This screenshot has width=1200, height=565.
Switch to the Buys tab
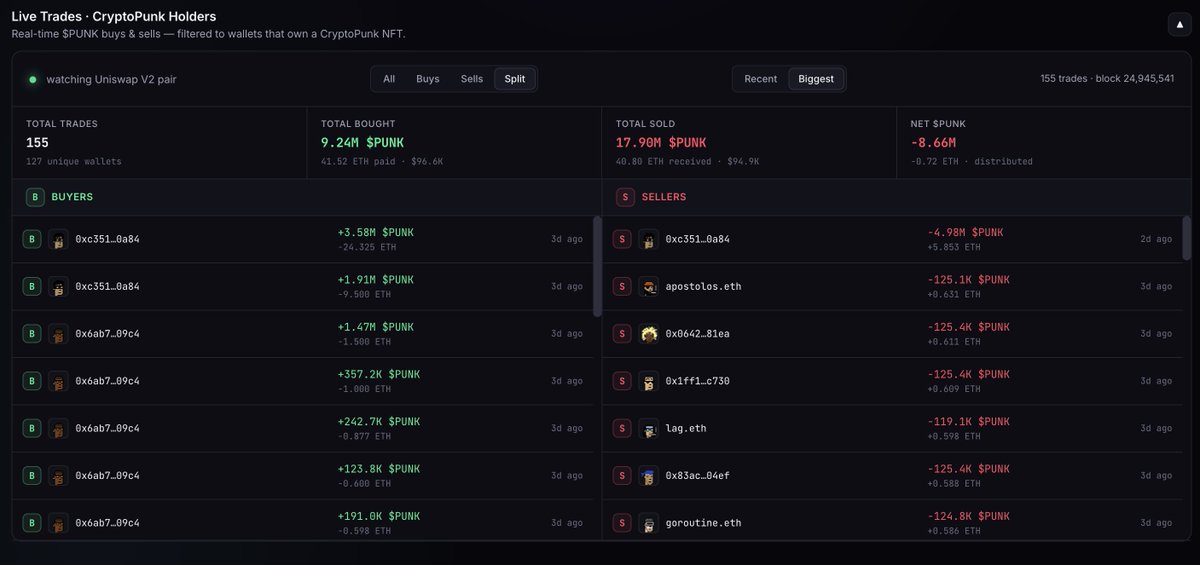click(x=428, y=79)
